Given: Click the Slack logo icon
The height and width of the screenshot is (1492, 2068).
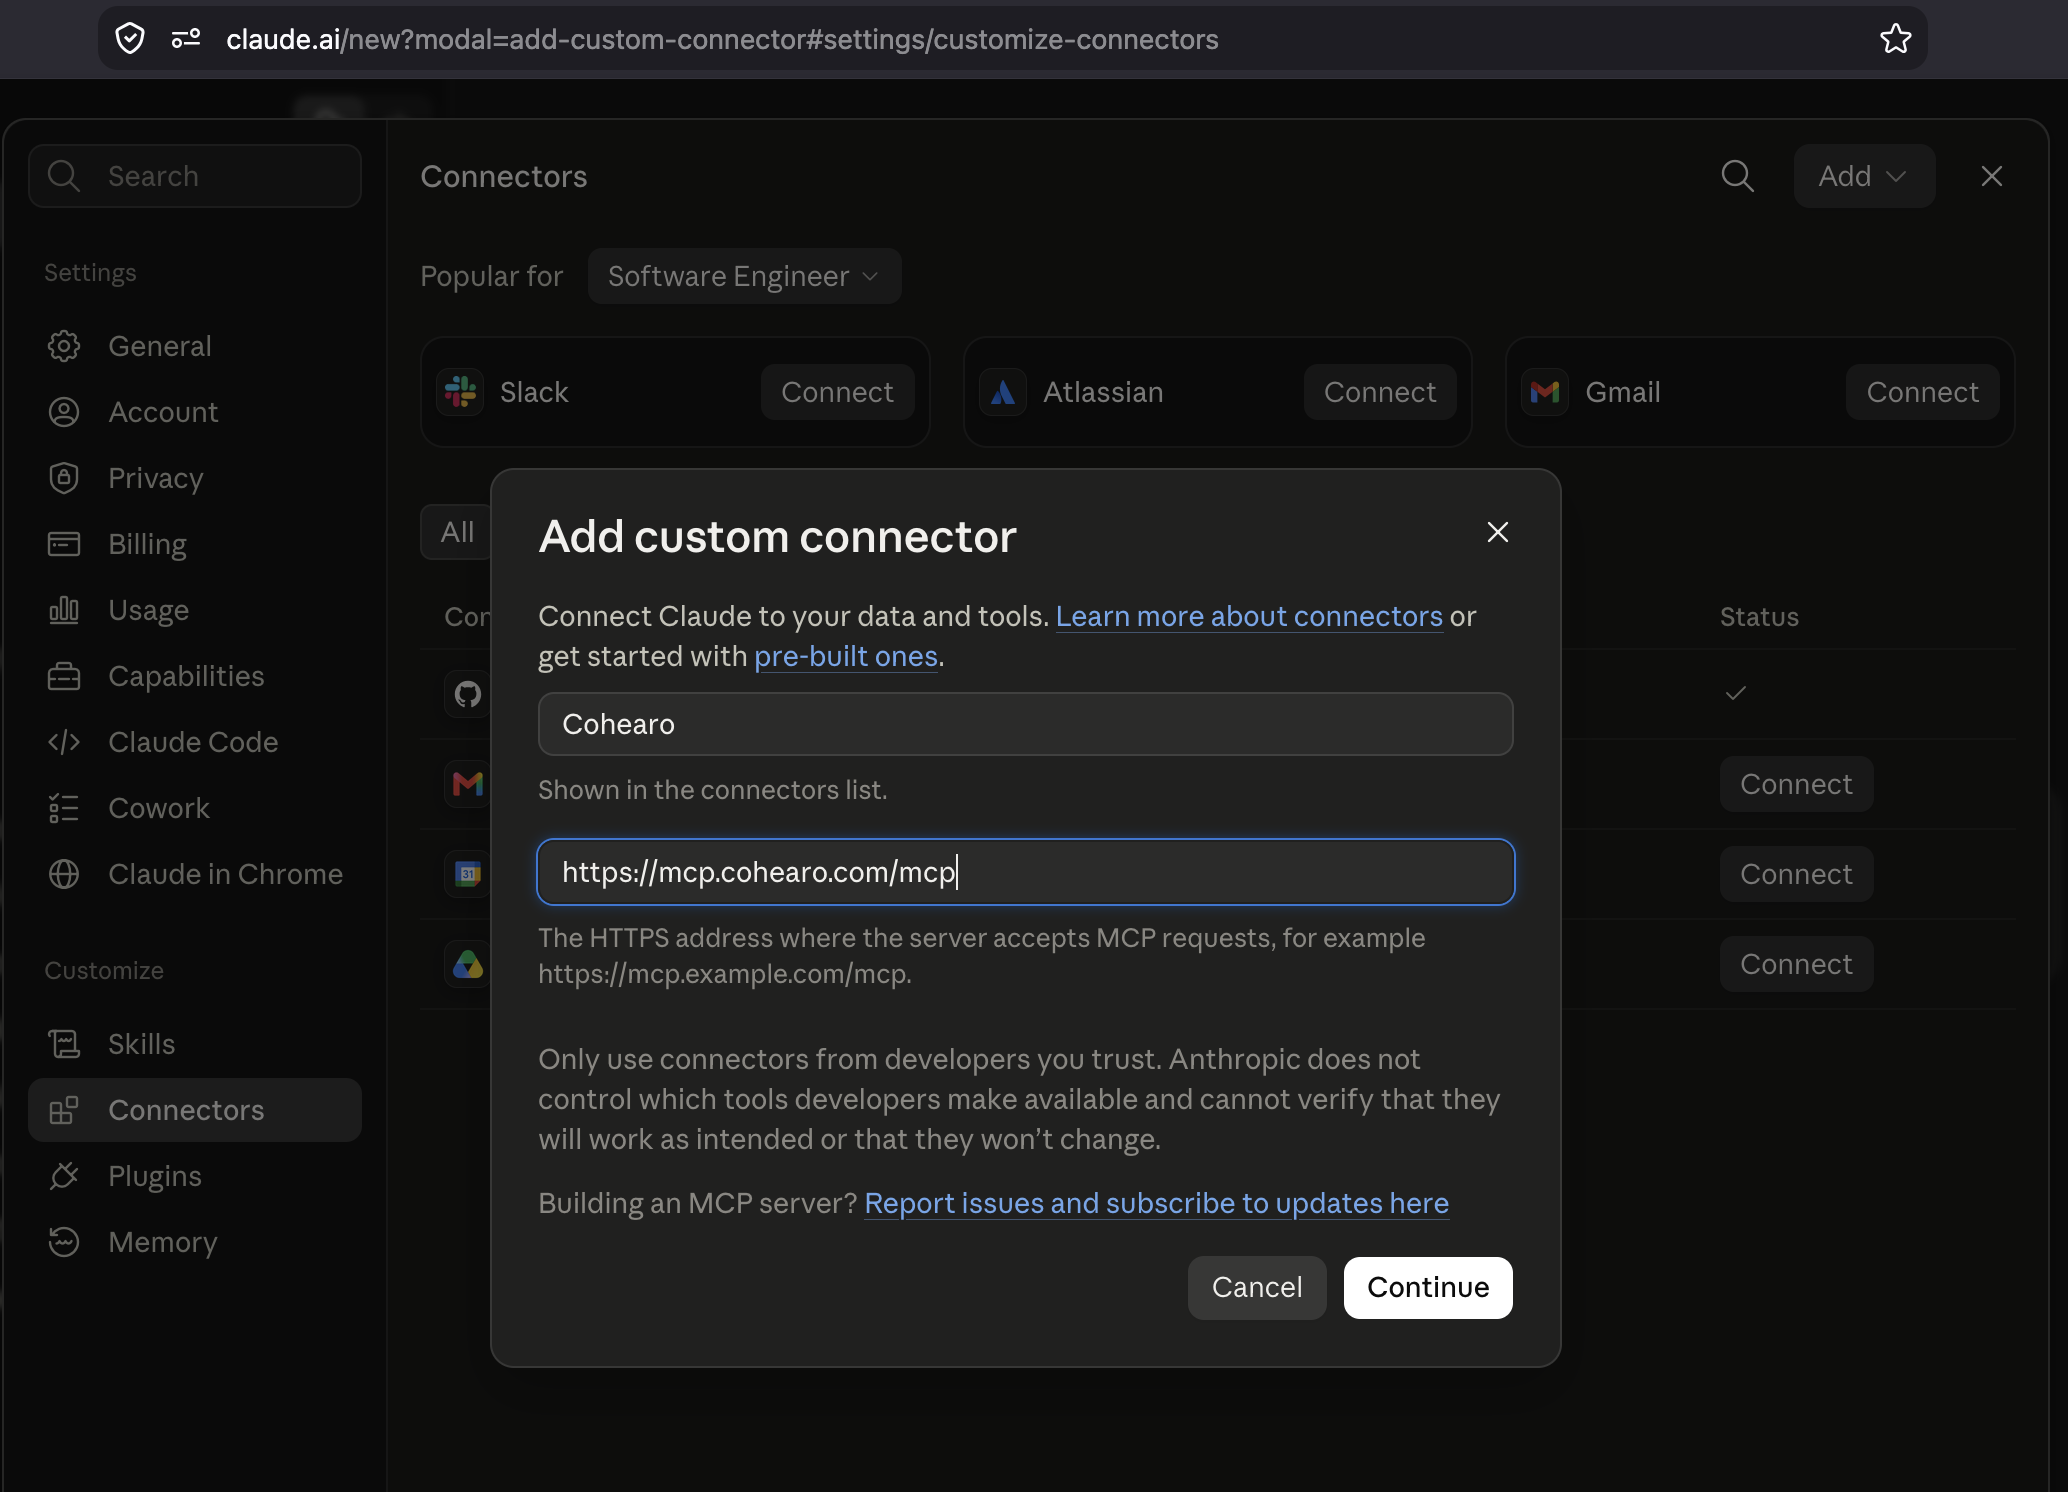Looking at the screenshot, I should (461, 392).
